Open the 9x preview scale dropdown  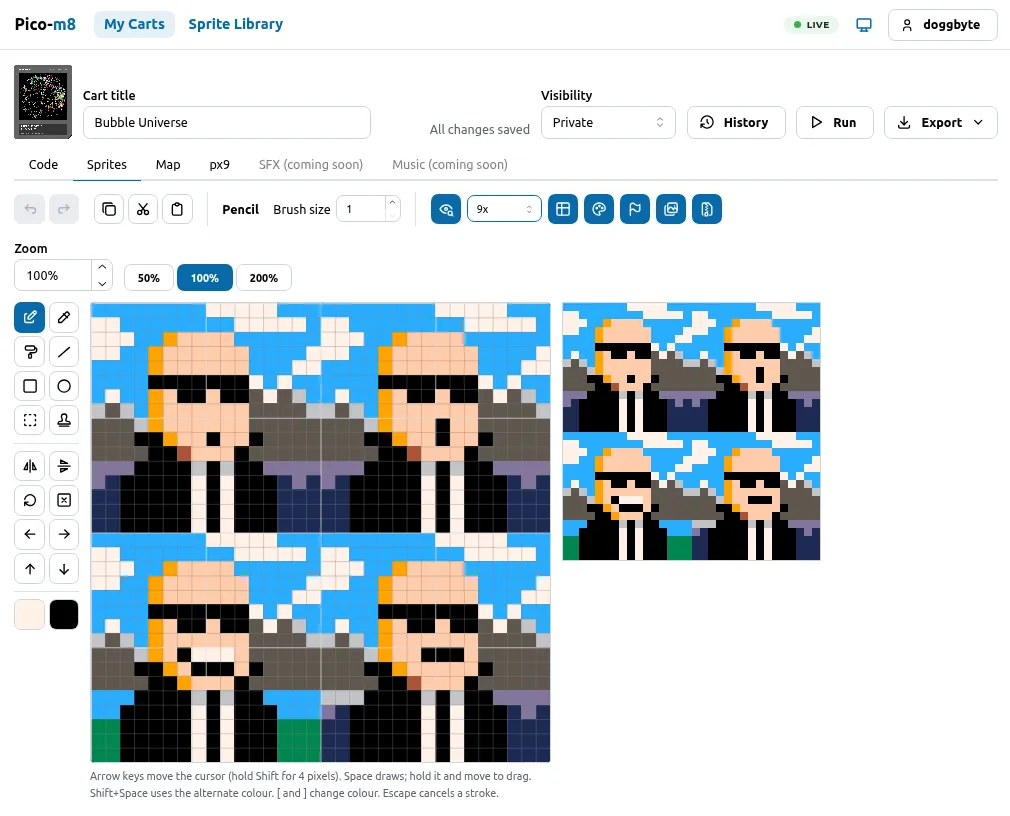504,209
